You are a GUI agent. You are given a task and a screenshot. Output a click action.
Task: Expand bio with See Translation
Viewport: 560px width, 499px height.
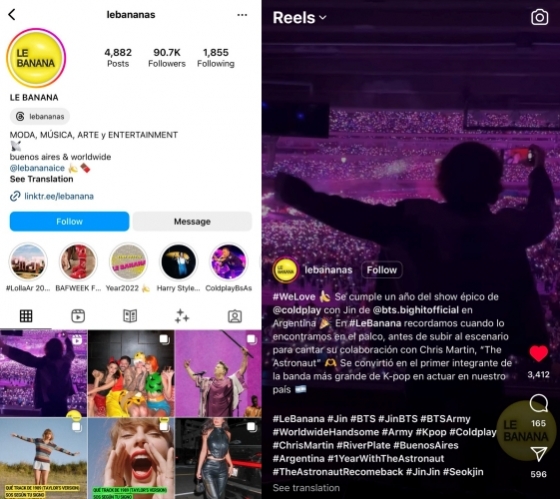tap(41, 179)
